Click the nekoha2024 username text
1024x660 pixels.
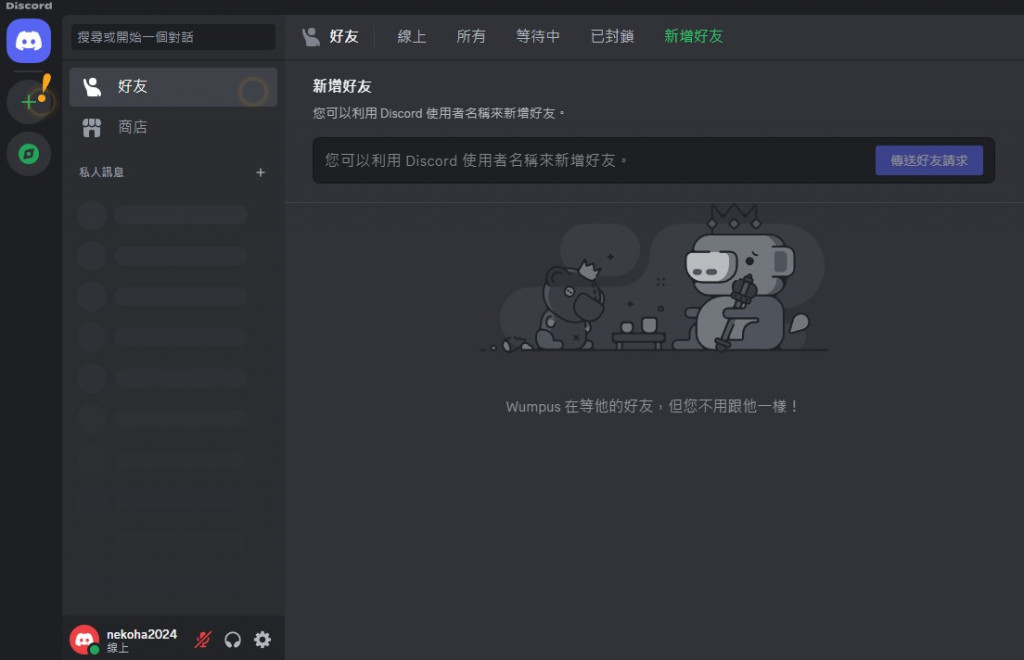pyautogui.click(x=142, y=635)
